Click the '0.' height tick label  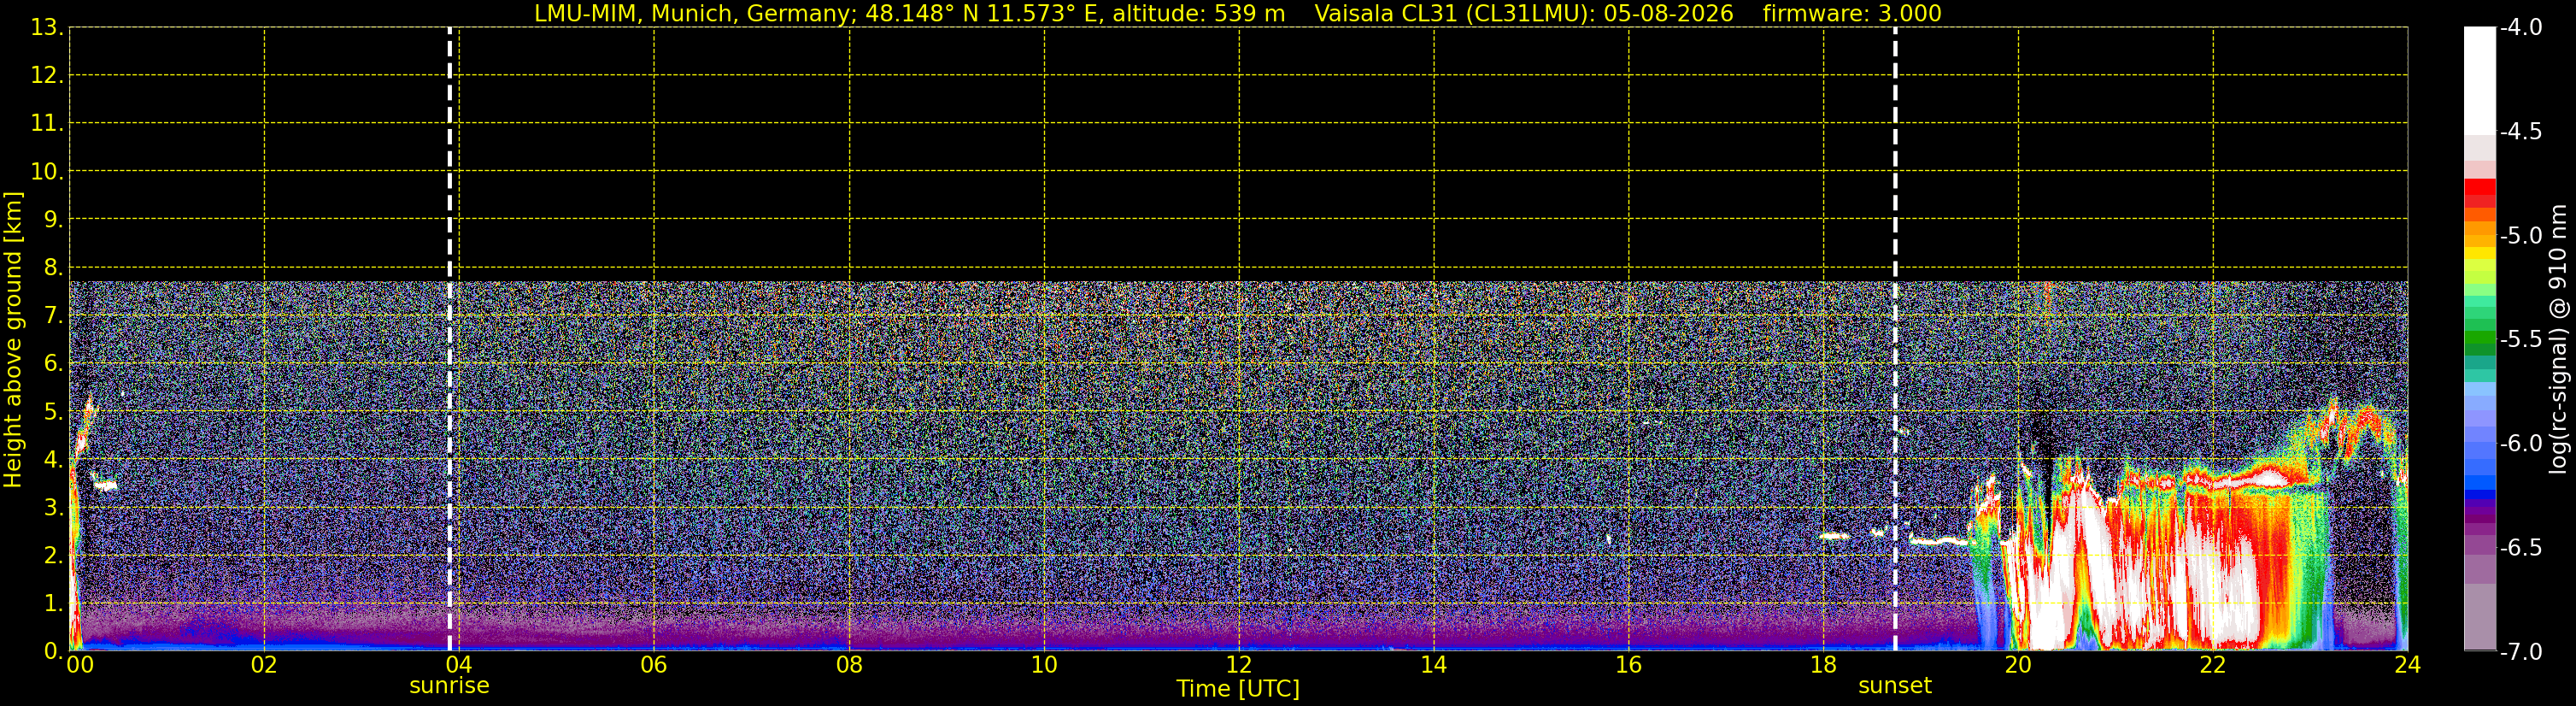pos(53,651)
